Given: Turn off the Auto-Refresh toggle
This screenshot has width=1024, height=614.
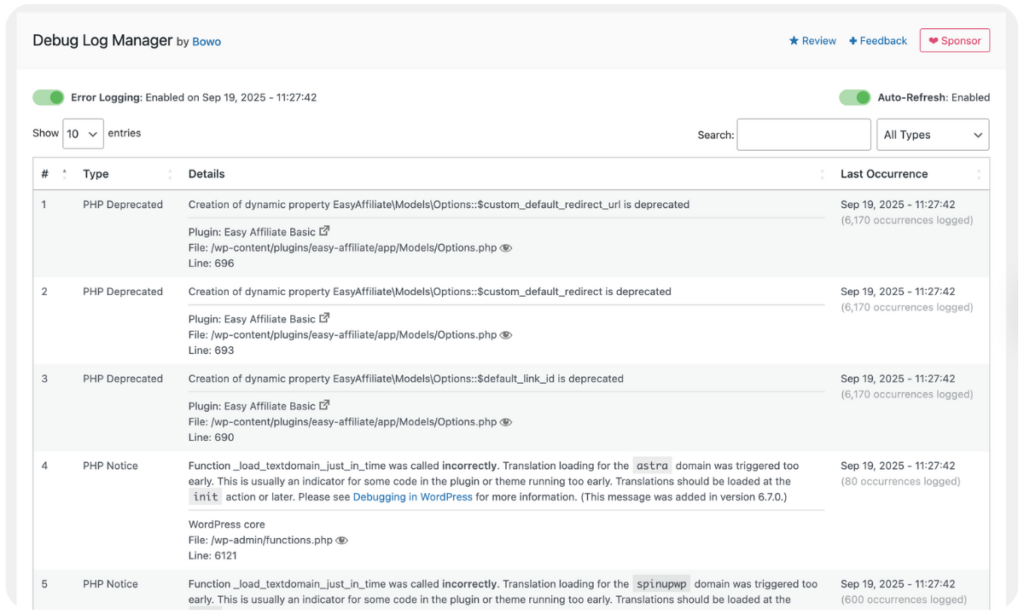Looking at the screenshot, I should pos(853,97).
